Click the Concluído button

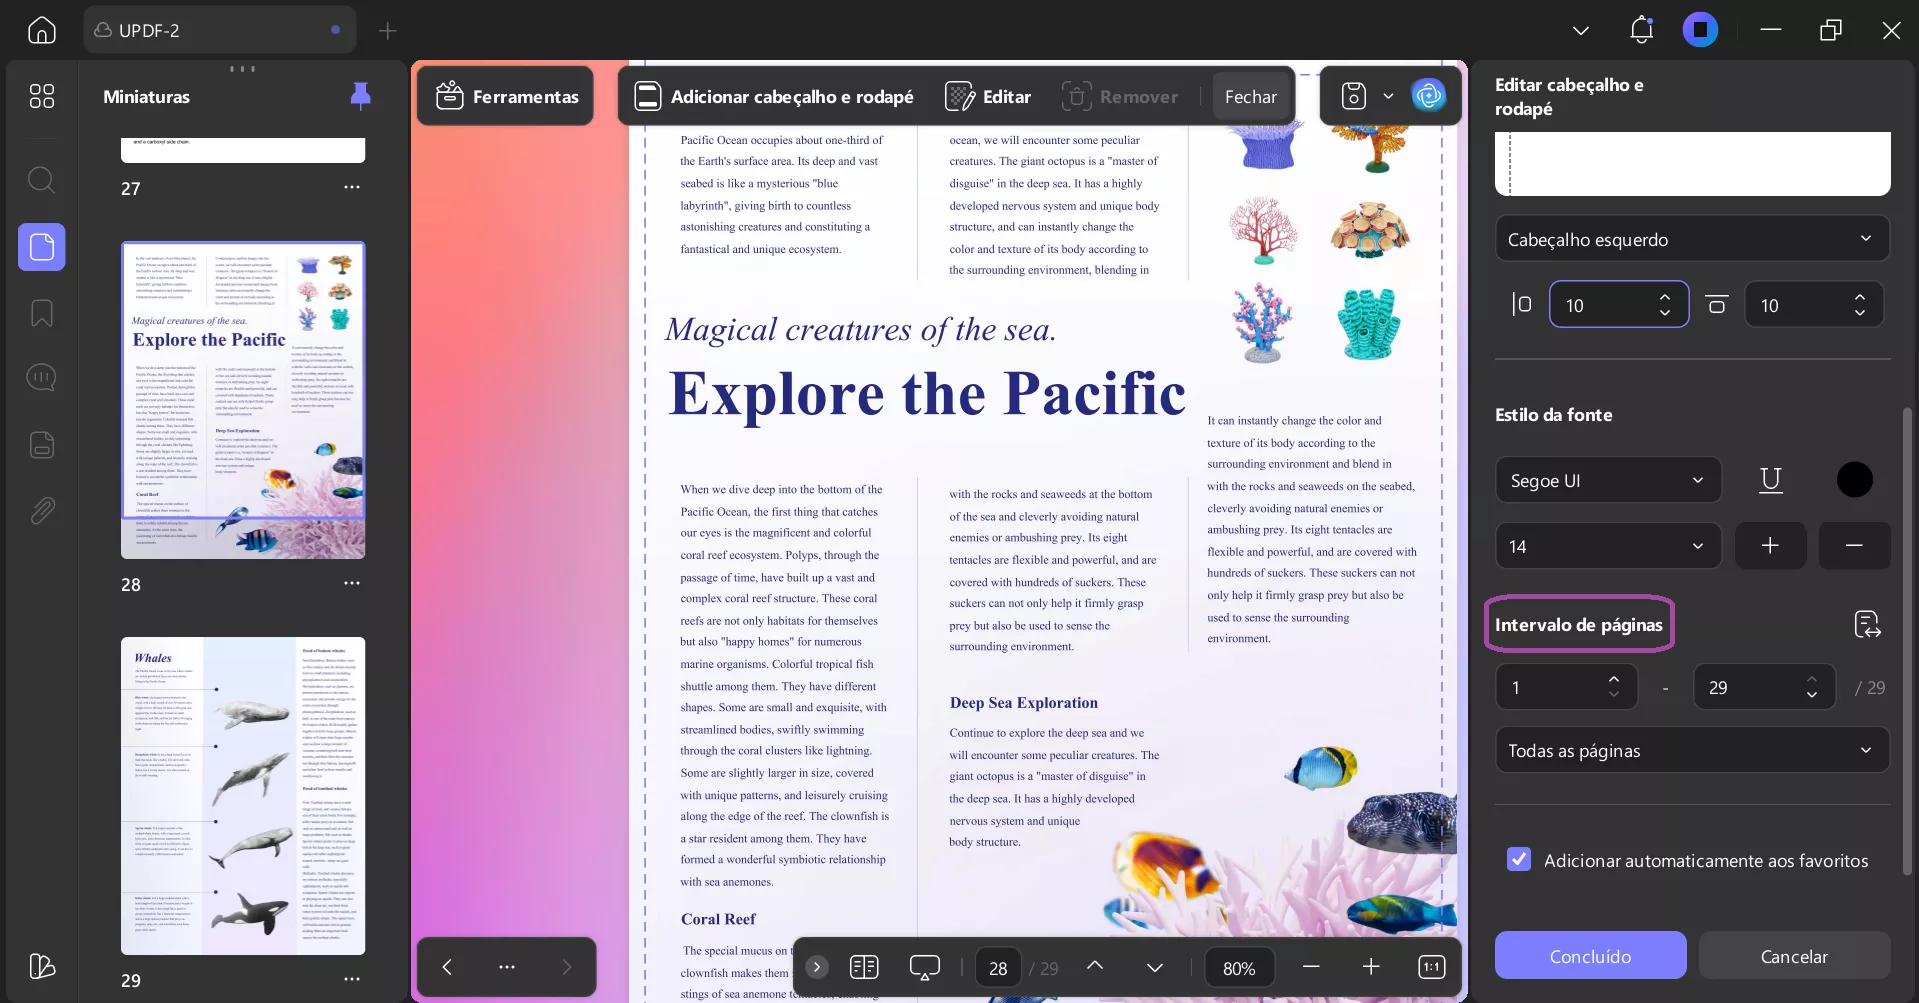1588,955
